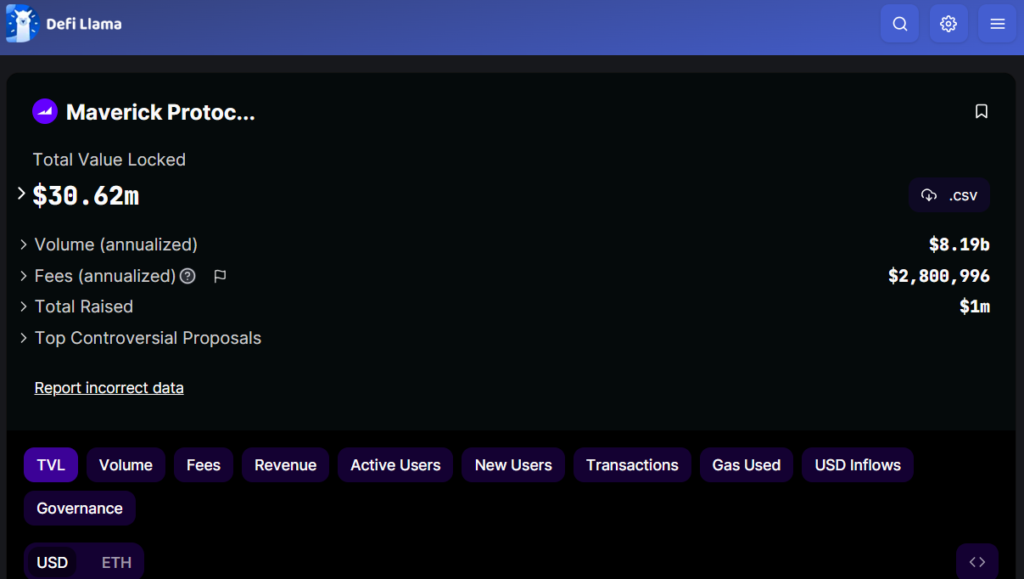Viewport: 1024px width, 579px height.
Task: Expand the Volume (annualized) row
Action: 24,245
